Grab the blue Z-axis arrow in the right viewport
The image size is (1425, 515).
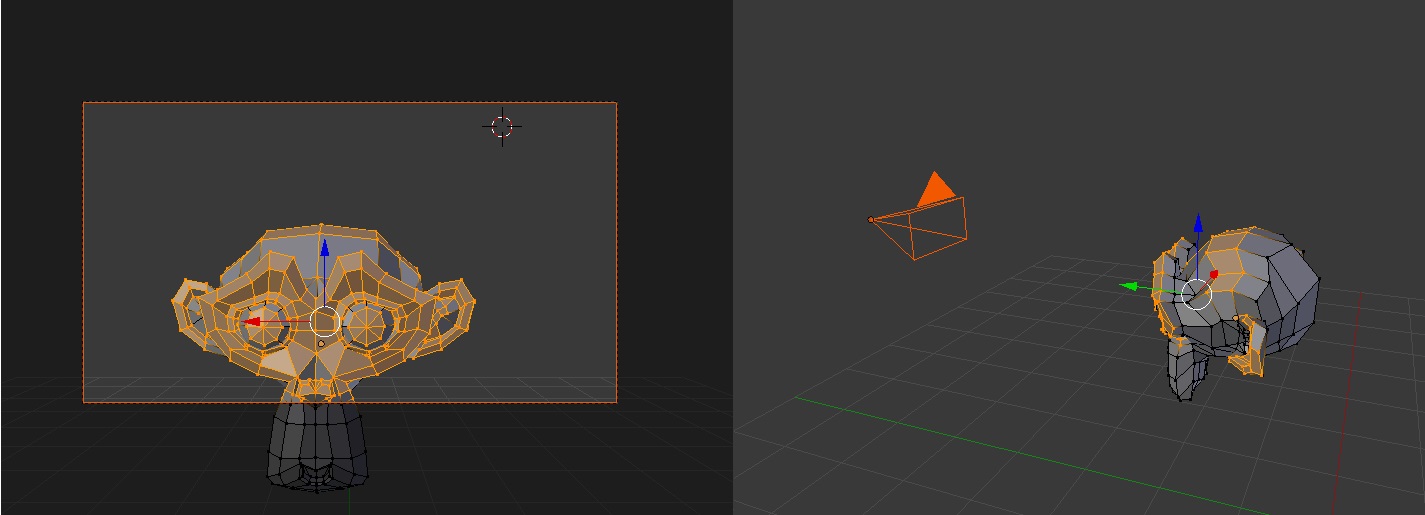pyautogui.click(x=1198, y=223)
